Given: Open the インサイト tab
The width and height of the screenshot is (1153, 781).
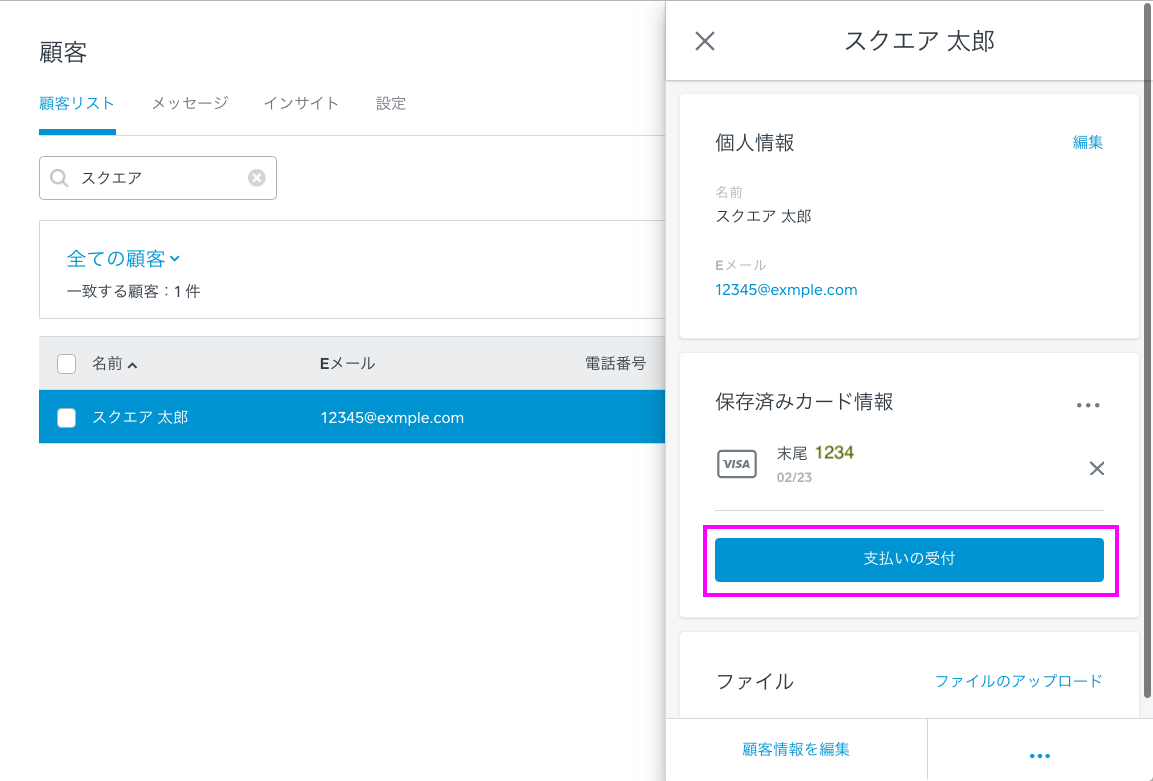Looking at the screenshot, I should point(301,103).
